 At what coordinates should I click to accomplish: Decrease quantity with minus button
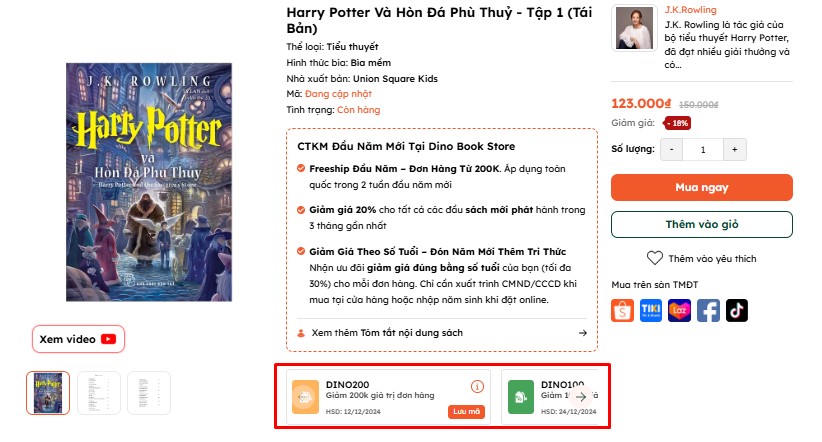(x=671, y=149)
